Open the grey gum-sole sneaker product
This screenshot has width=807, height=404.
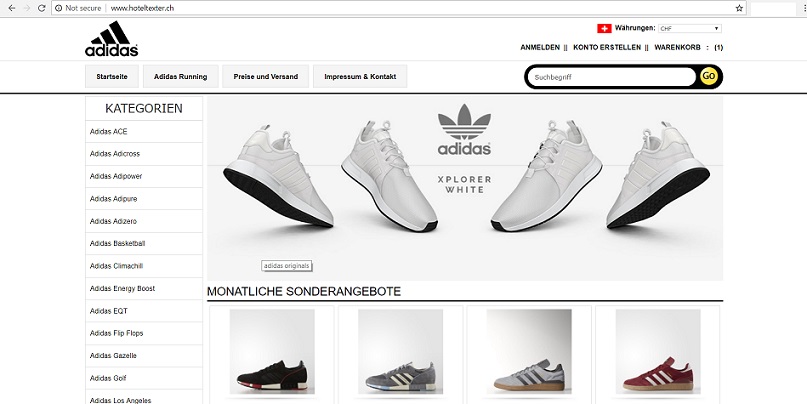coord(529,352)
